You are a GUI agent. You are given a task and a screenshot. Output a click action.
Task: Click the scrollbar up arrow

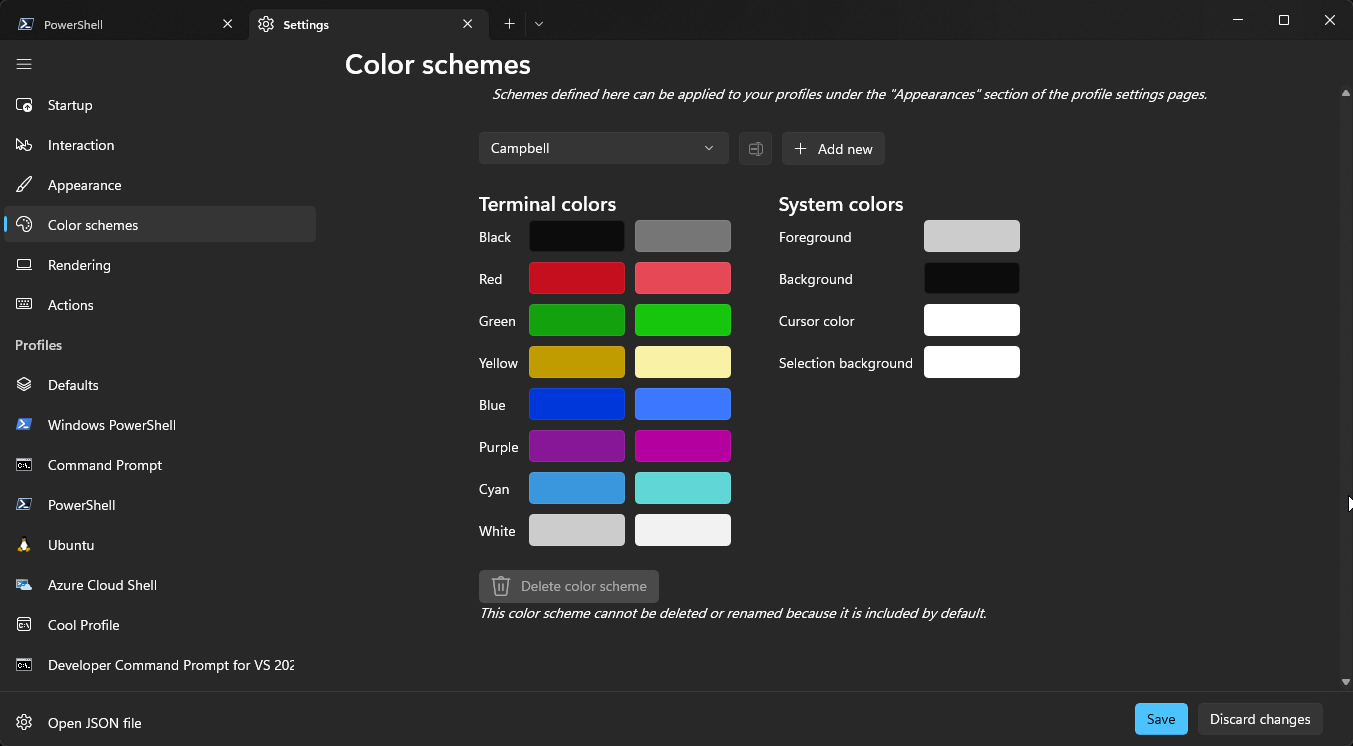tap(1345, 93)
